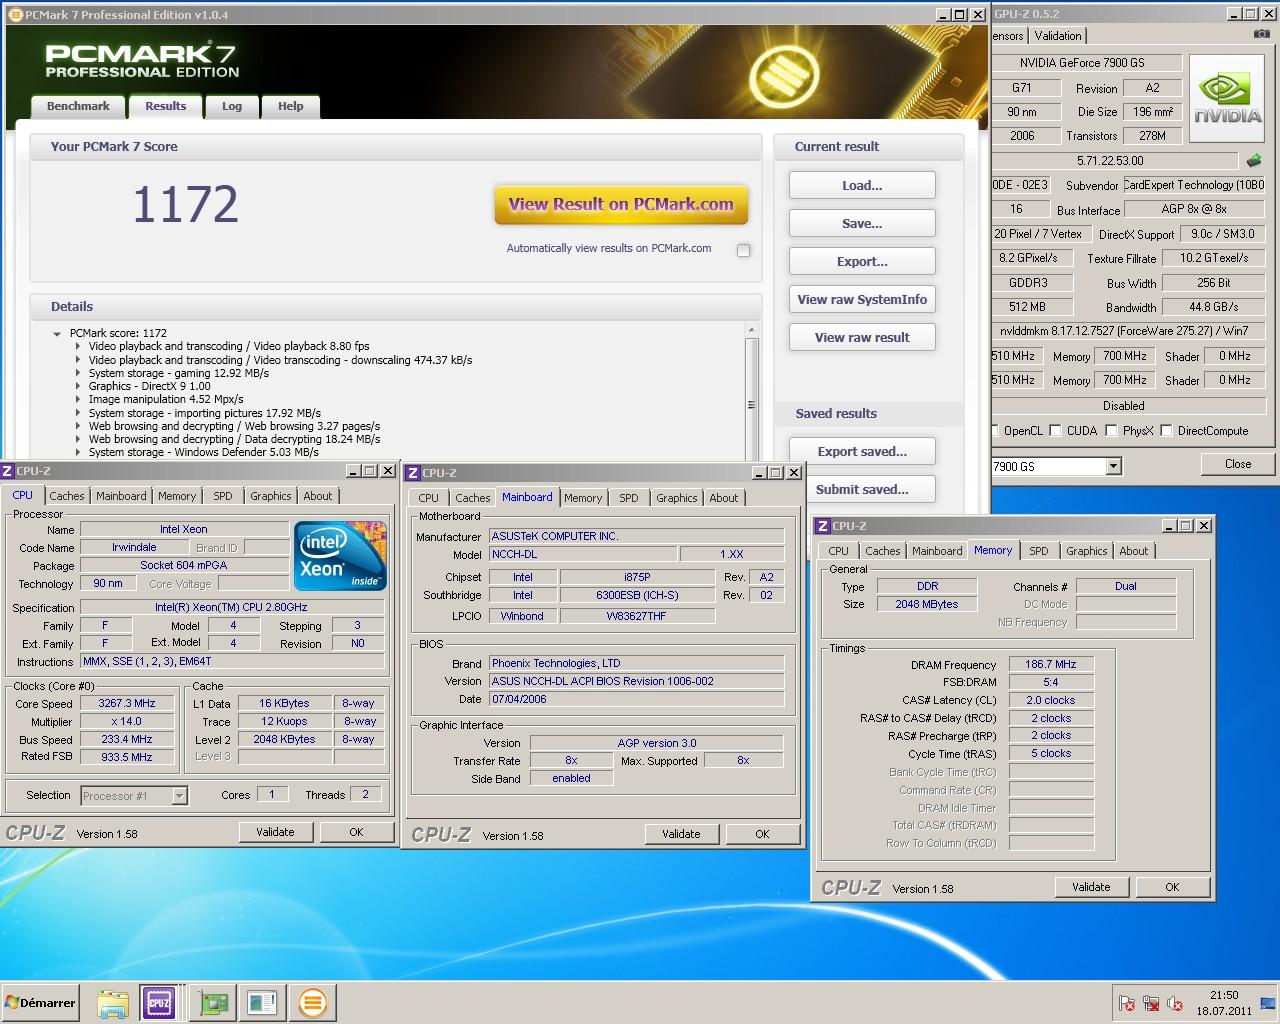1280x1024 pixels.
Task: Expand the Image manipulation entry
Action: coord(79,399)
